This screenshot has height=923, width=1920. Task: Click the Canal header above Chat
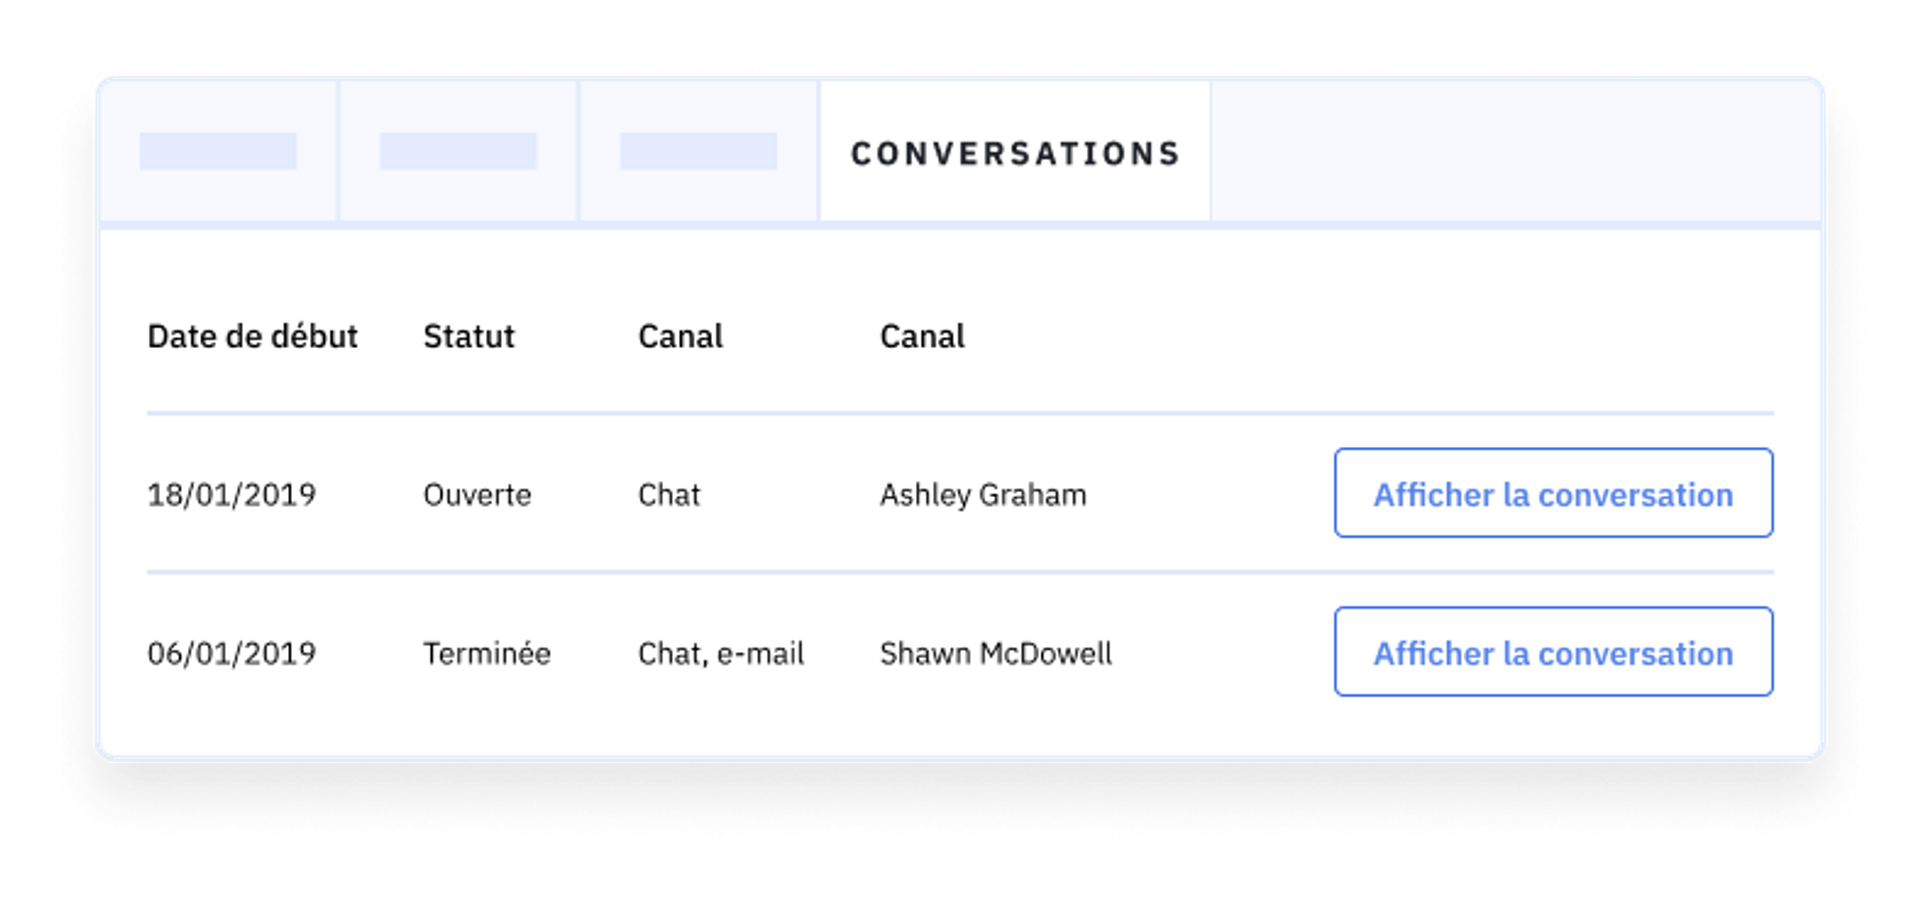click(680, 337)
